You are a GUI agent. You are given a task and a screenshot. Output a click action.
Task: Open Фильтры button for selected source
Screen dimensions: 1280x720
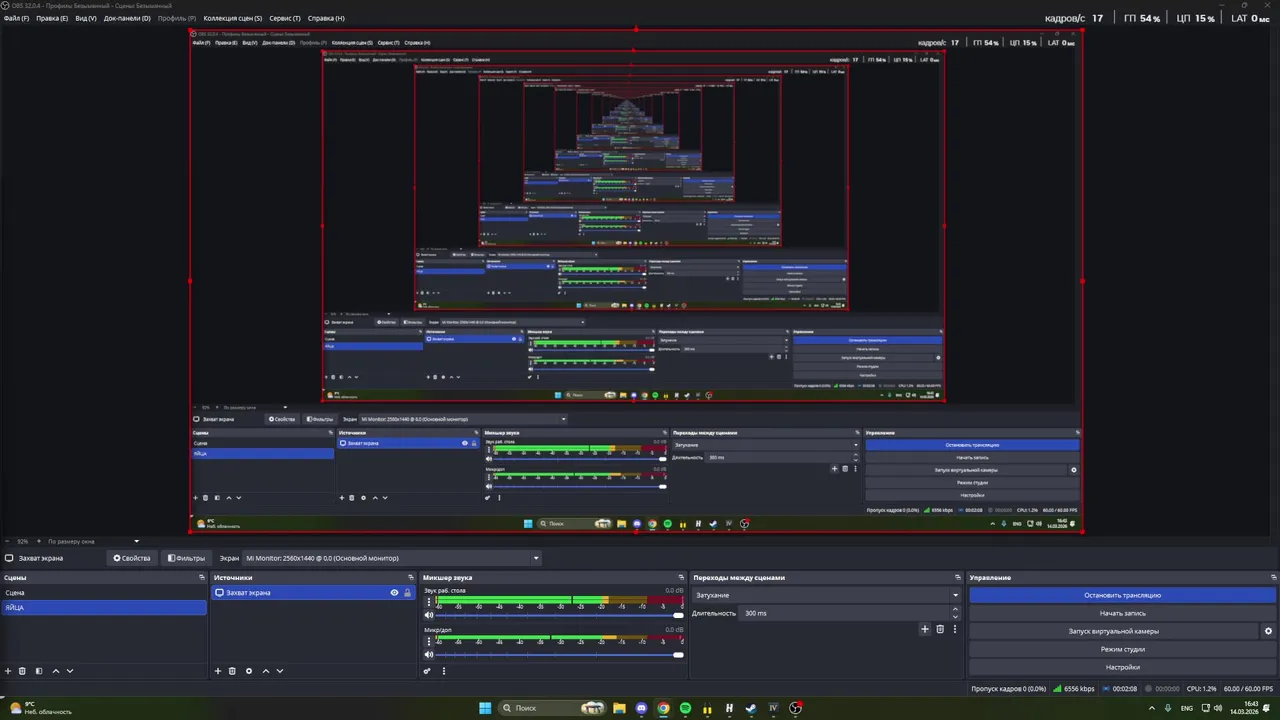pyautogui.click(x=186, y=558)
